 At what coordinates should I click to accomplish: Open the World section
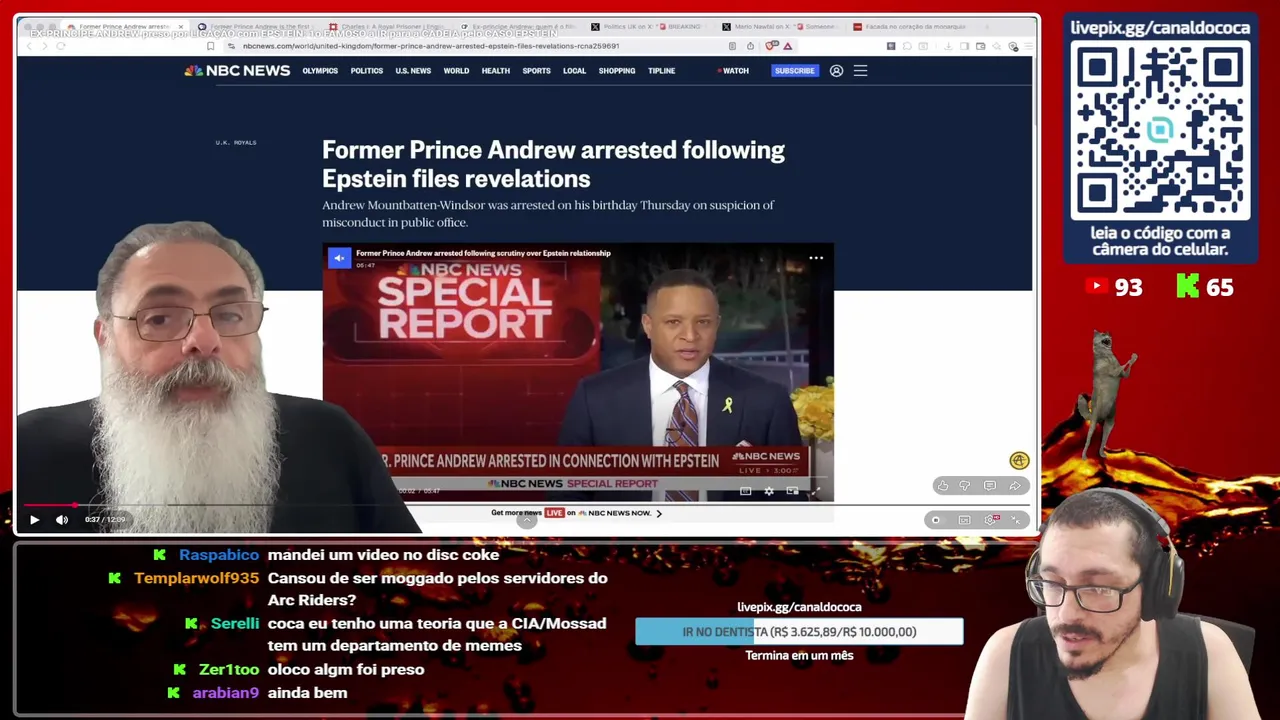456,71
